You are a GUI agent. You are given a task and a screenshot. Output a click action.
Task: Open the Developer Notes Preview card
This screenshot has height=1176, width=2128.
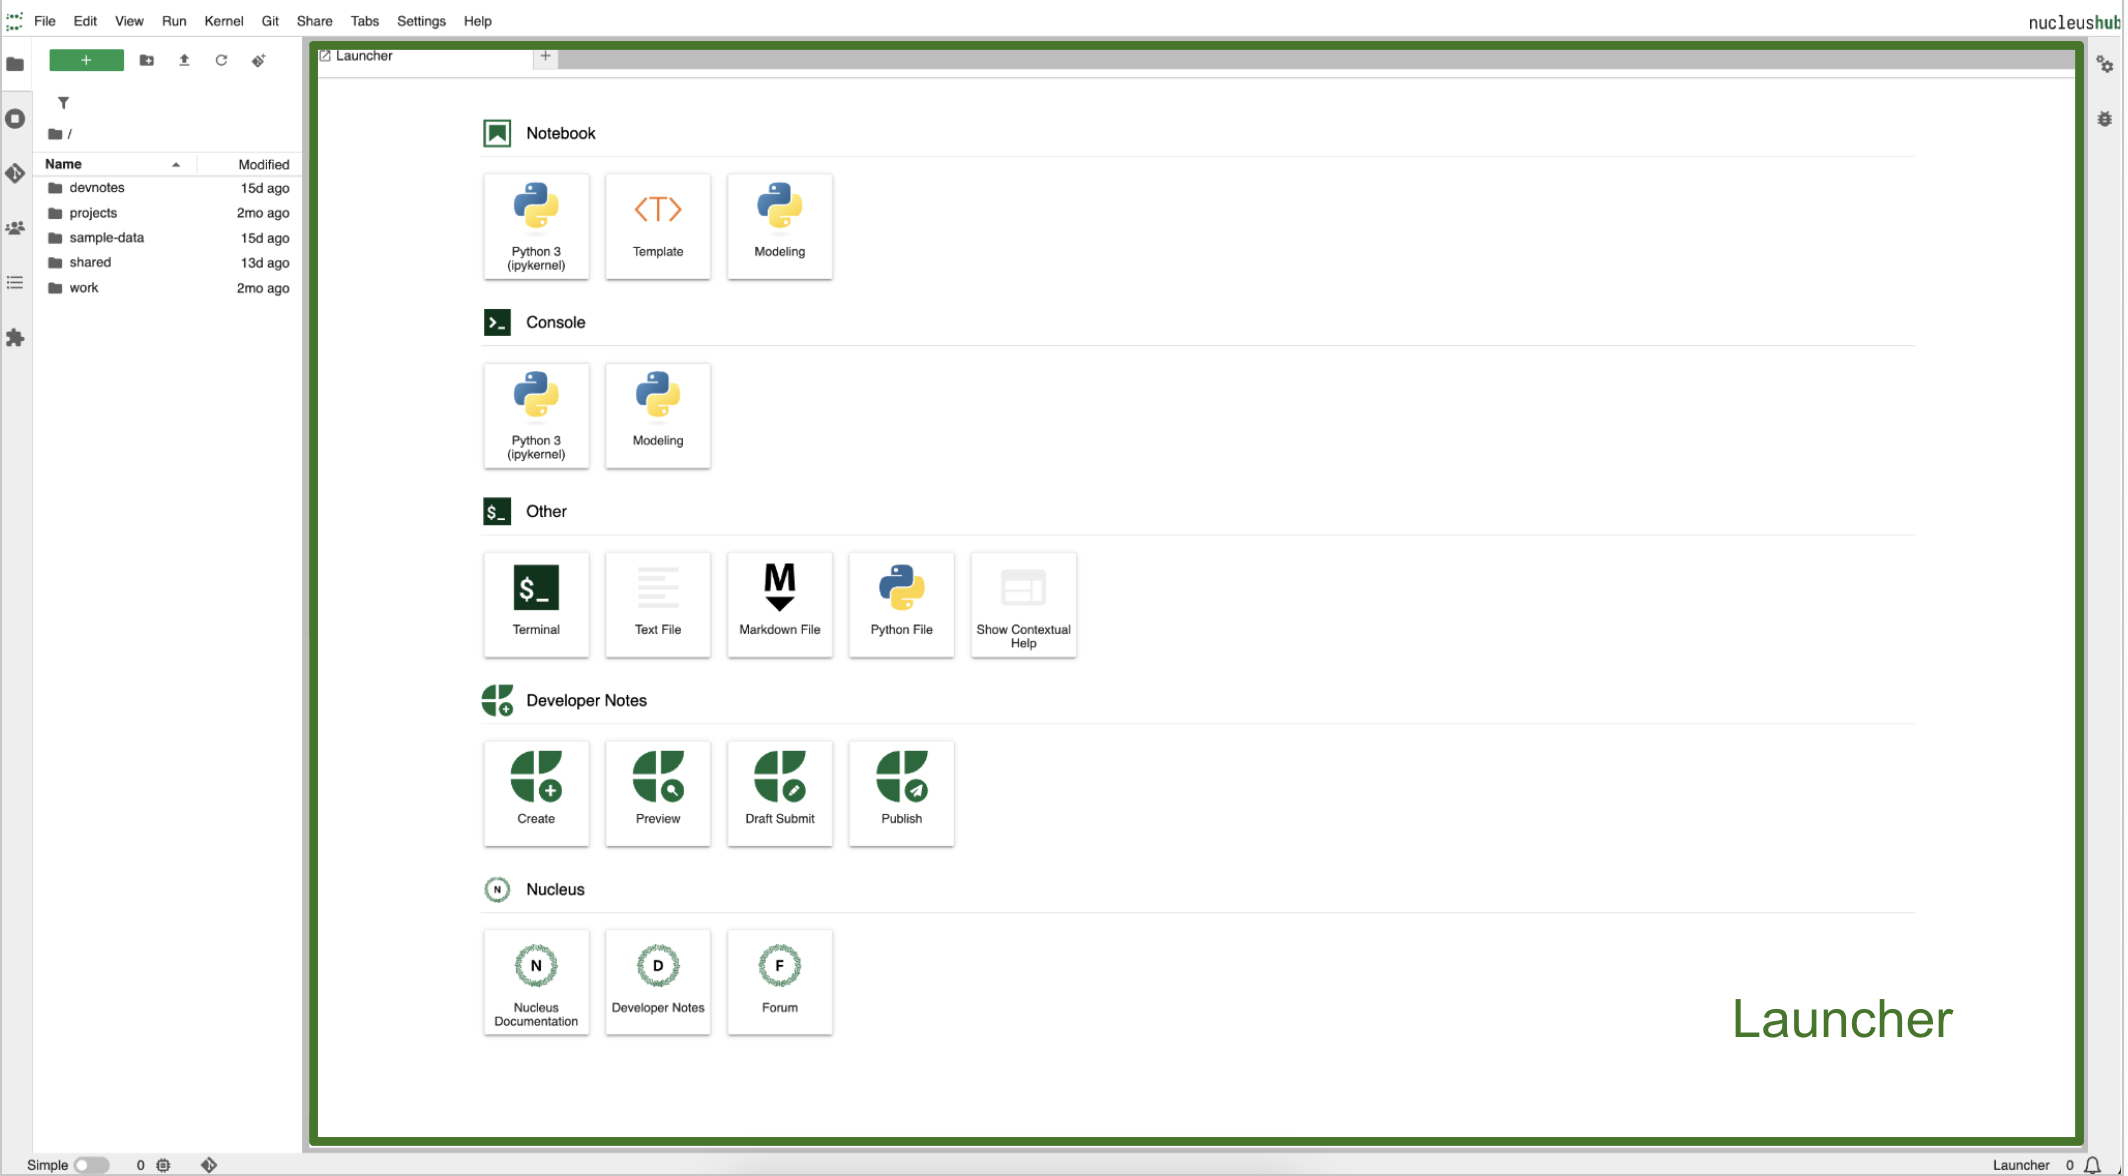tap(658, 793)
